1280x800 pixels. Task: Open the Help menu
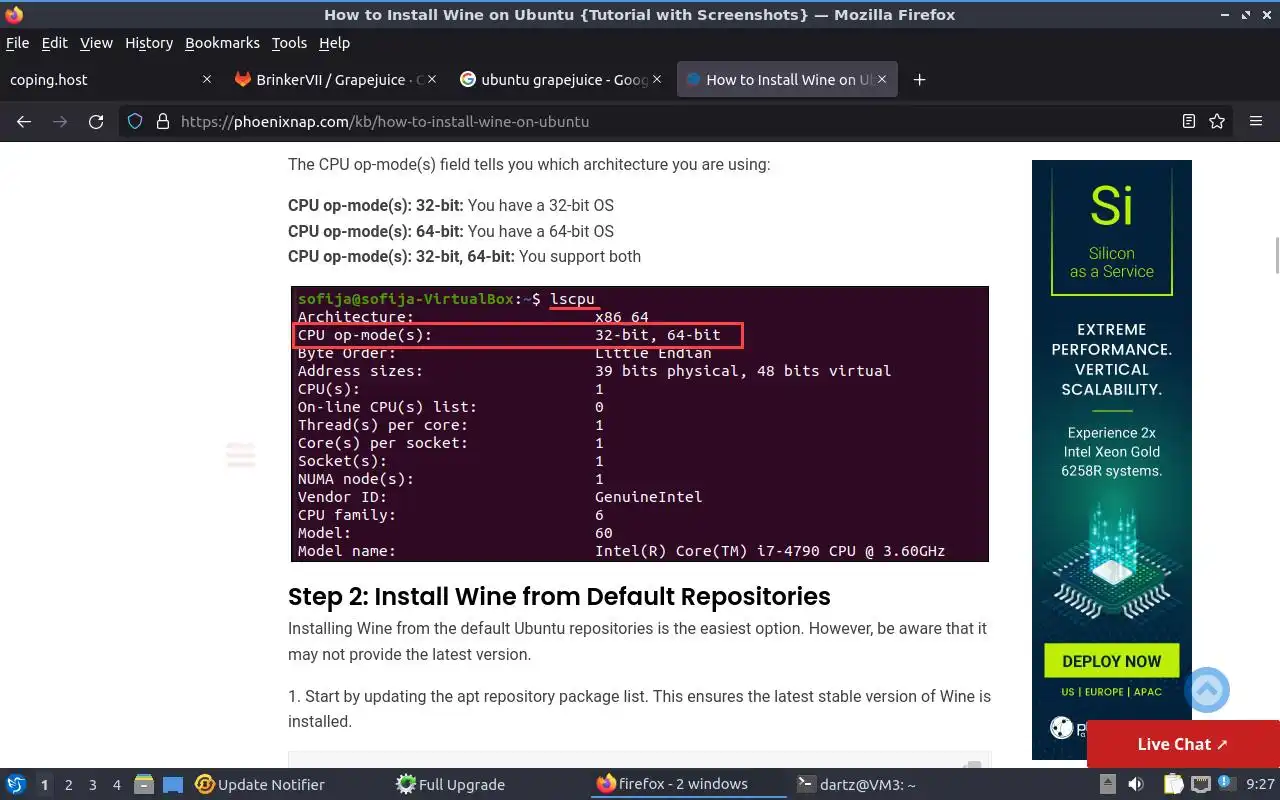[334, 43]
